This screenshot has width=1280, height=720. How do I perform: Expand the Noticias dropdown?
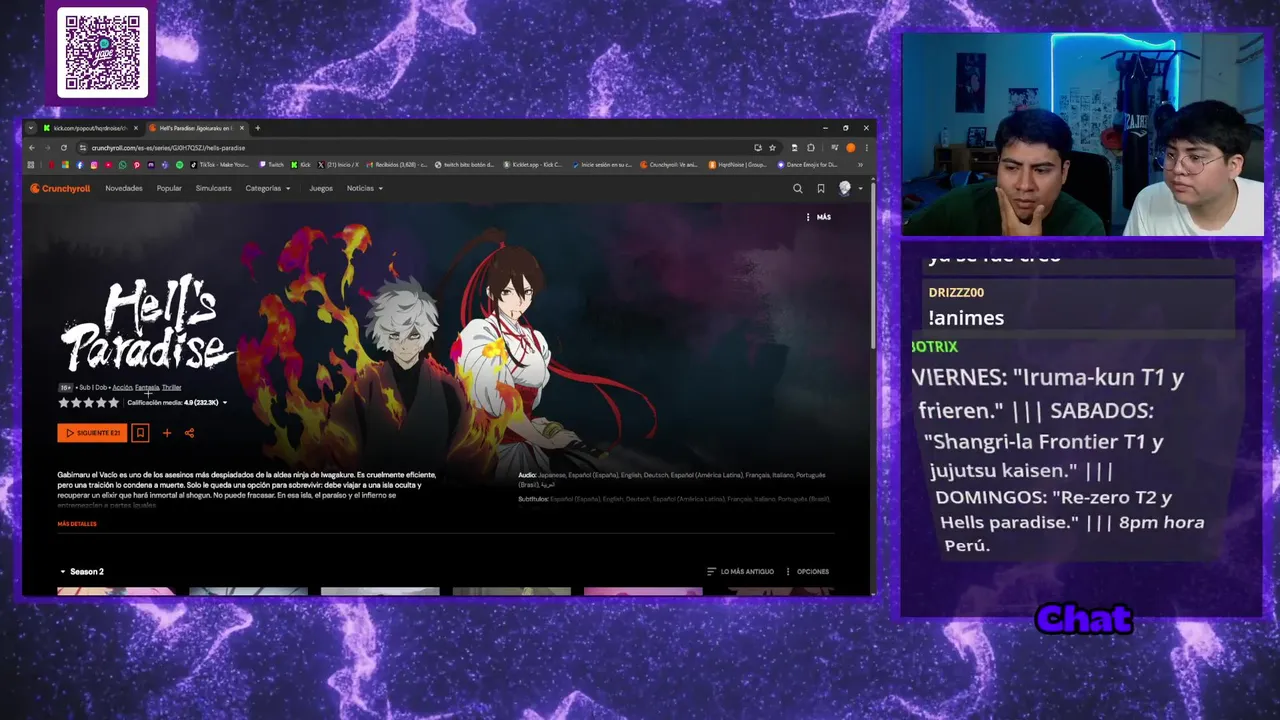365,188
